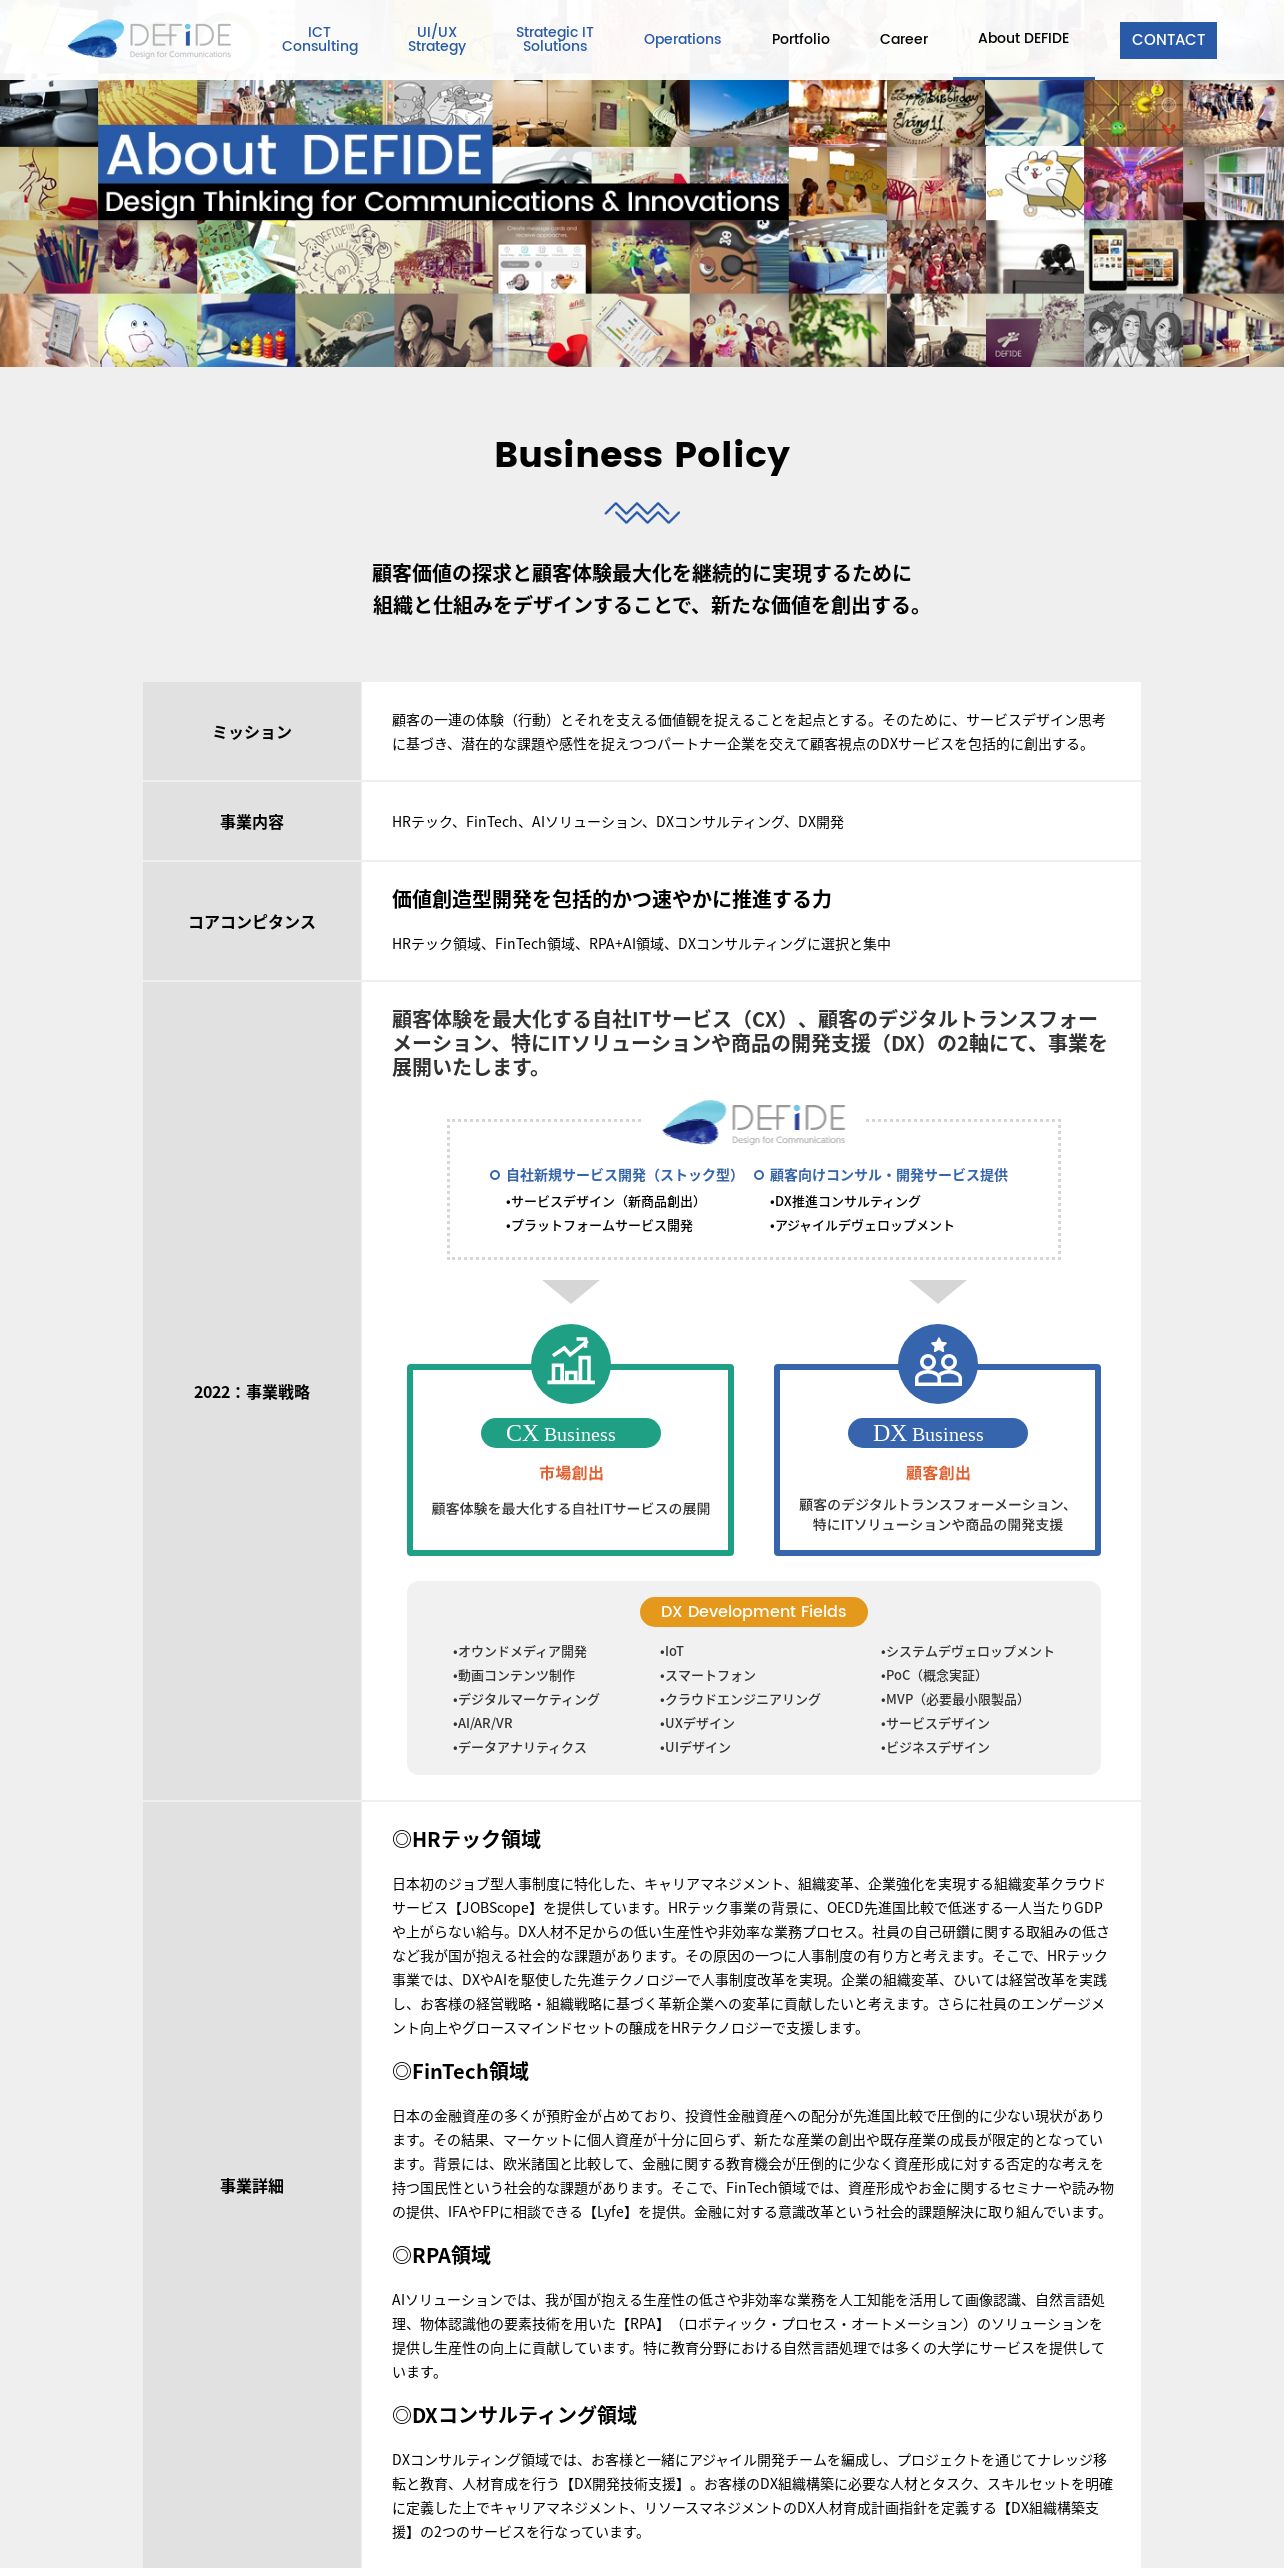
Task: Click the •オウンドメディア開発 list item
Action: tap(519, 1651)
